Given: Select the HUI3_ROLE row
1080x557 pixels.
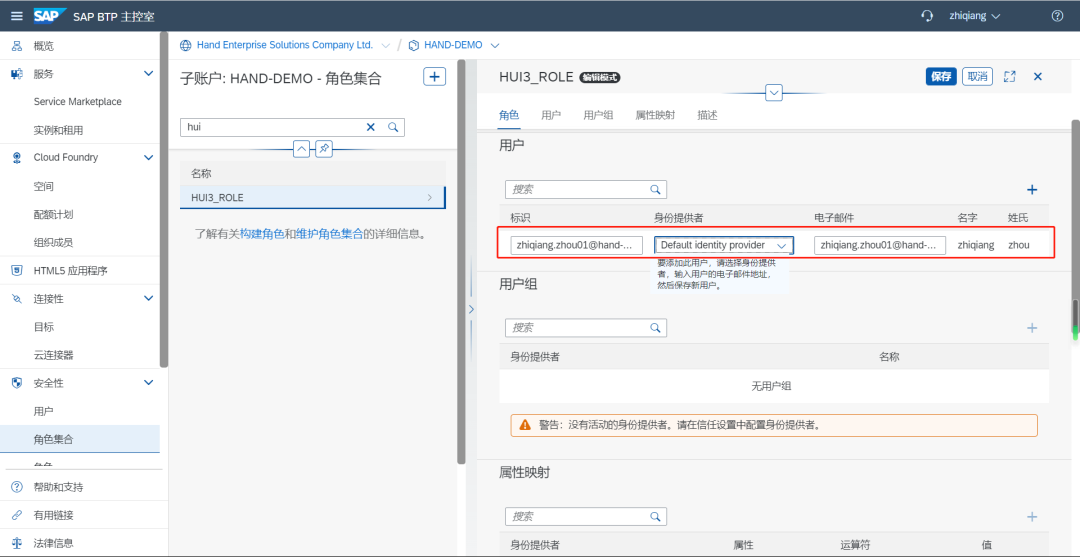Looking at the screenshot, I should point(313,198).
